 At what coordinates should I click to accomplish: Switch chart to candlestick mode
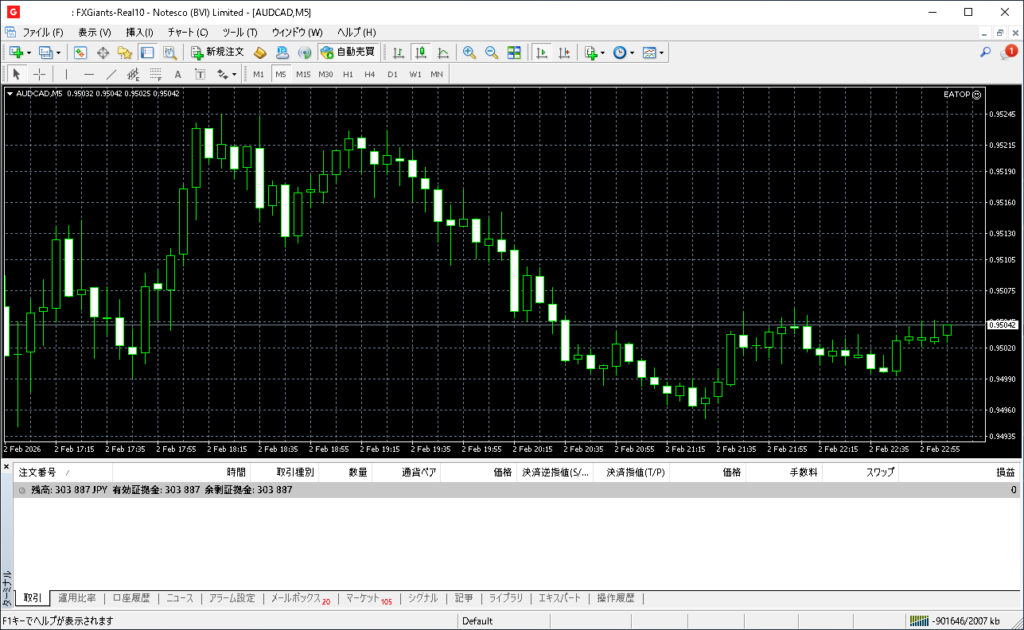tap(421, 52)
